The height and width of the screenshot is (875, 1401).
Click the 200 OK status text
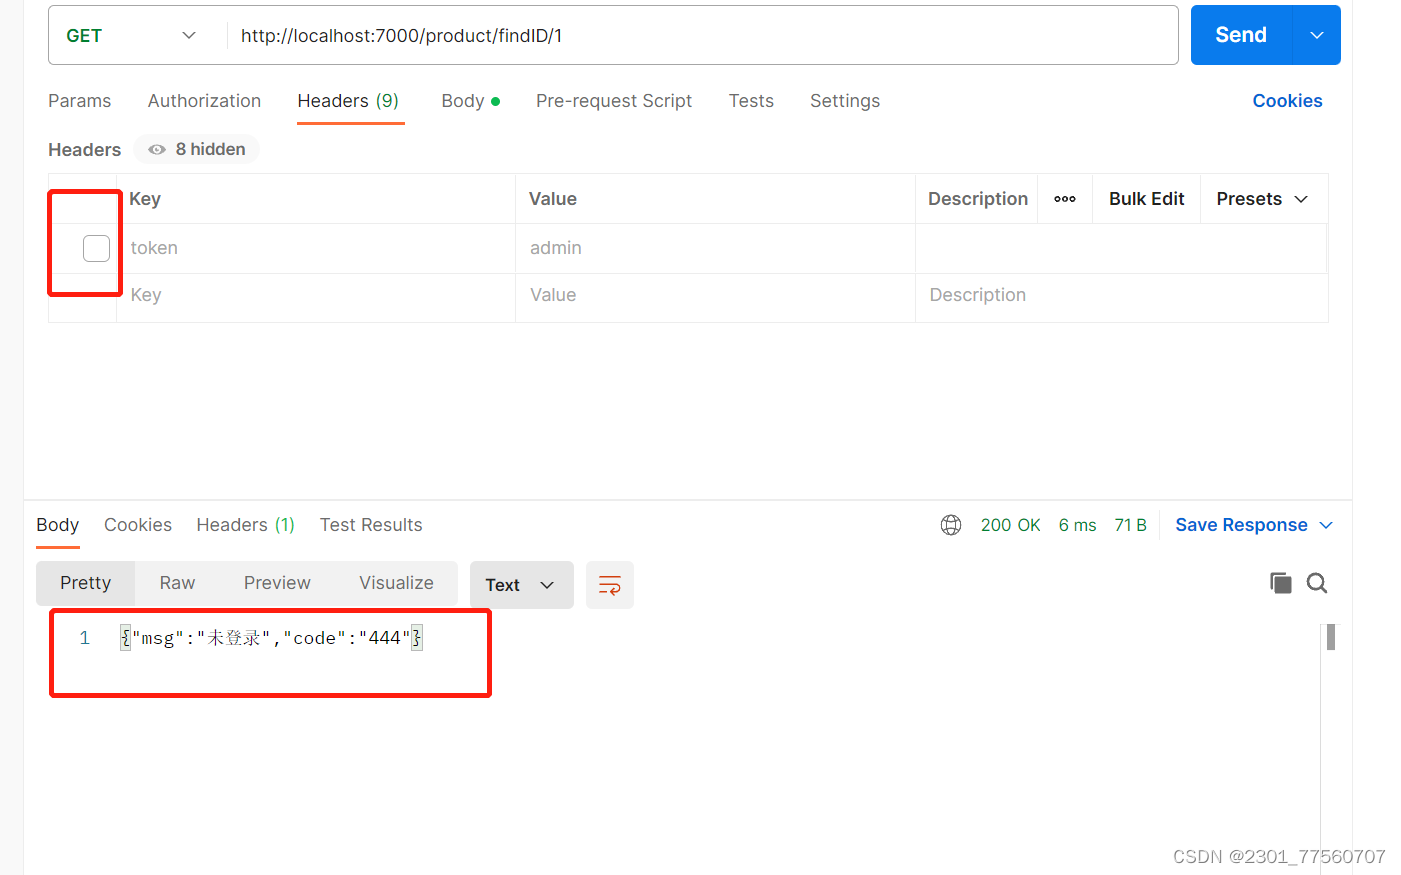click(x=1010, y=525)
